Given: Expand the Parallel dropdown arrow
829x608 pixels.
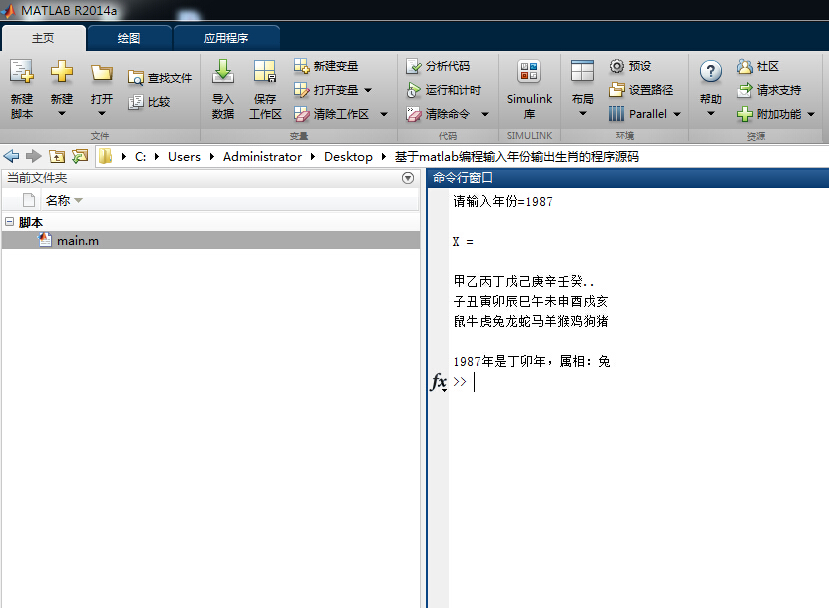Looking at the screenshot, I should [677, 114].
